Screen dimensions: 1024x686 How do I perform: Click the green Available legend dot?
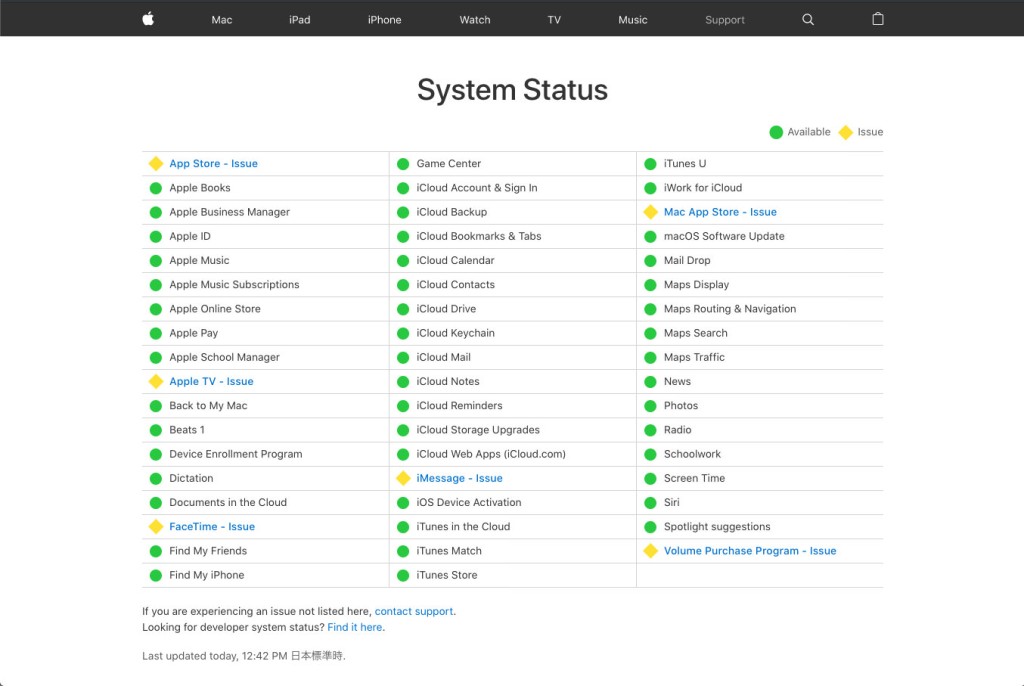coord(776,133)
